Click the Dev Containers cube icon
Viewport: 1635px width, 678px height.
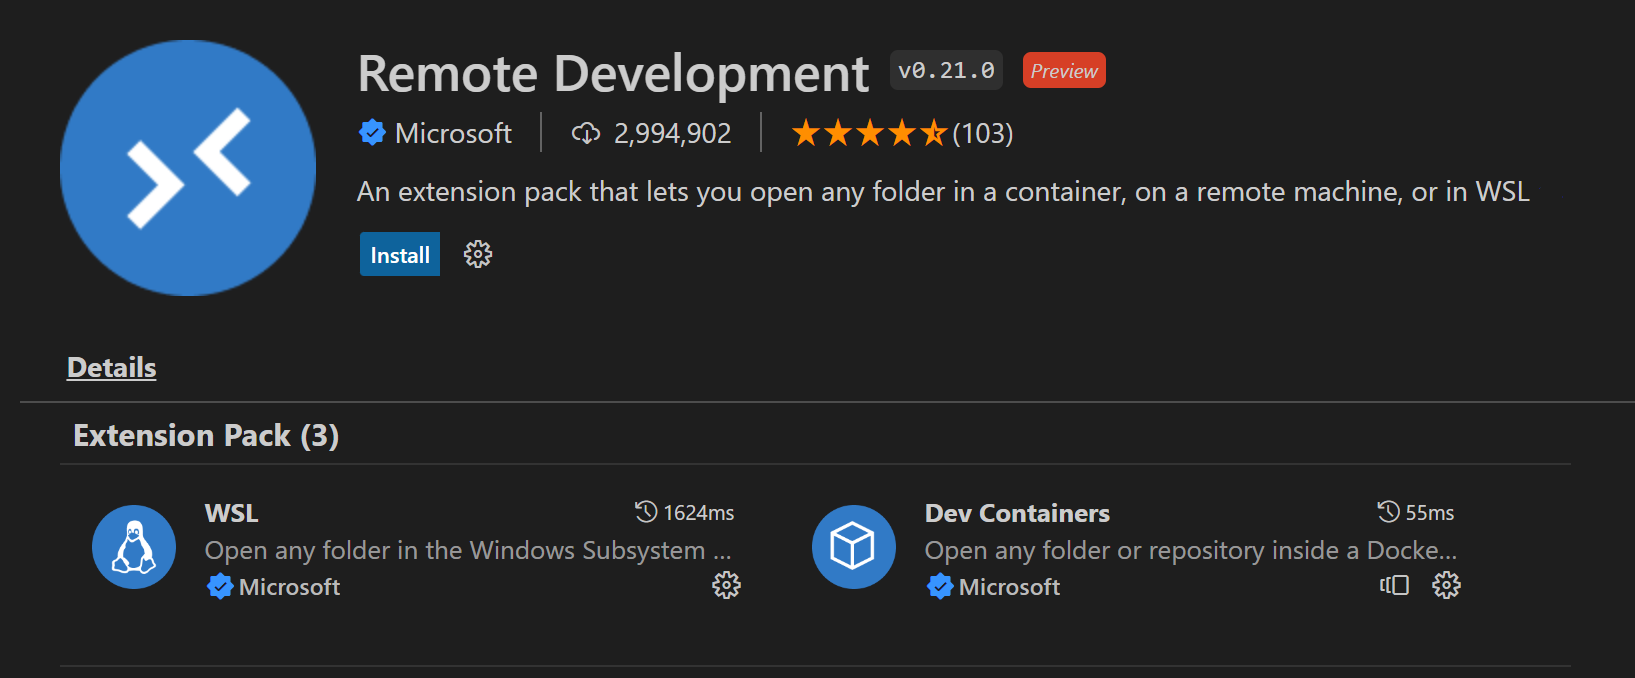click(854, 547)
